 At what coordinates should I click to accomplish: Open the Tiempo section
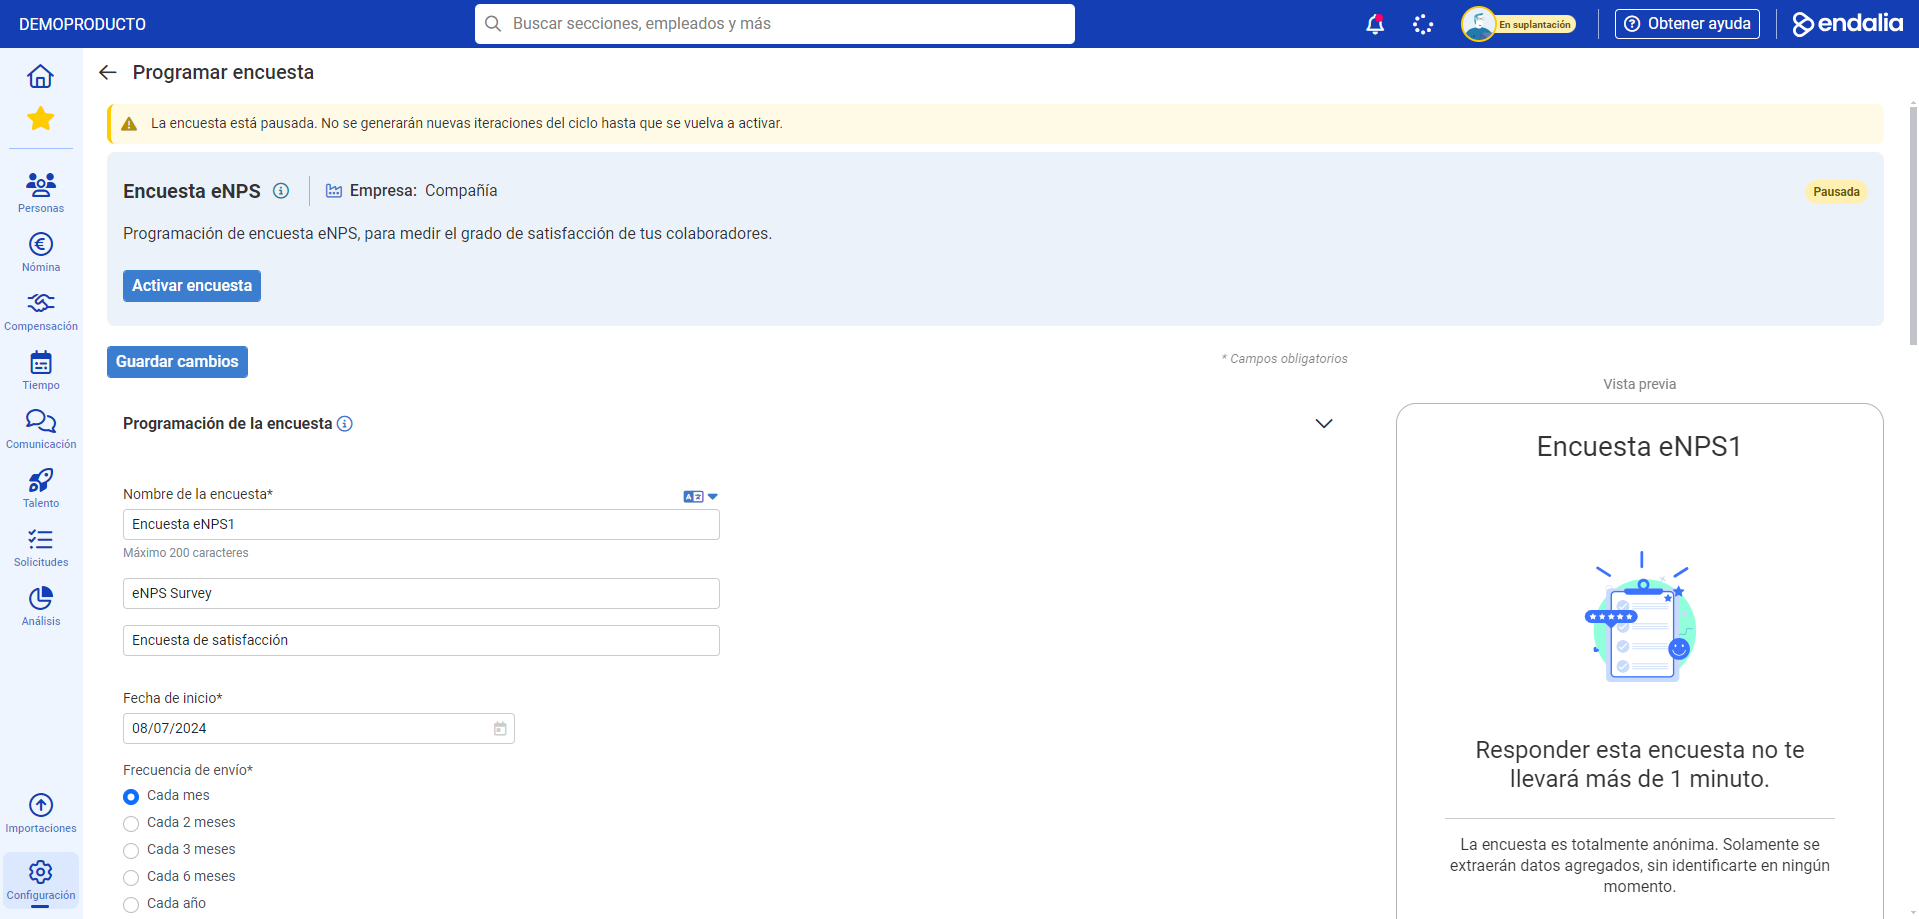coord(41,370)
